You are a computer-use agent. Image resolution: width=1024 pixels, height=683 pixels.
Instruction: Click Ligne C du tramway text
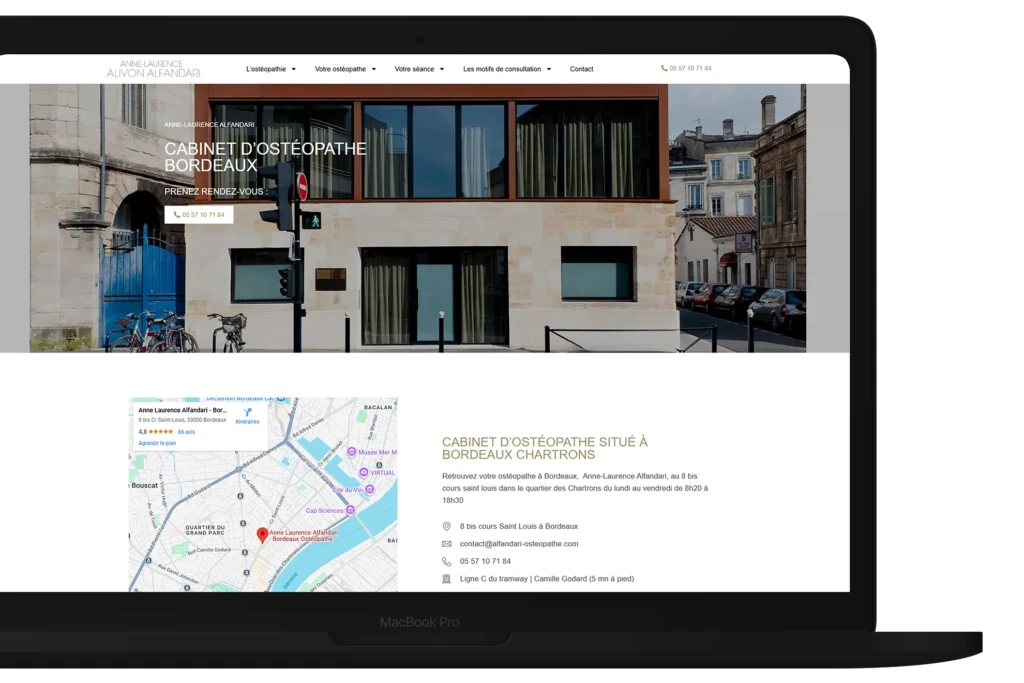click(x=547, y=579)
